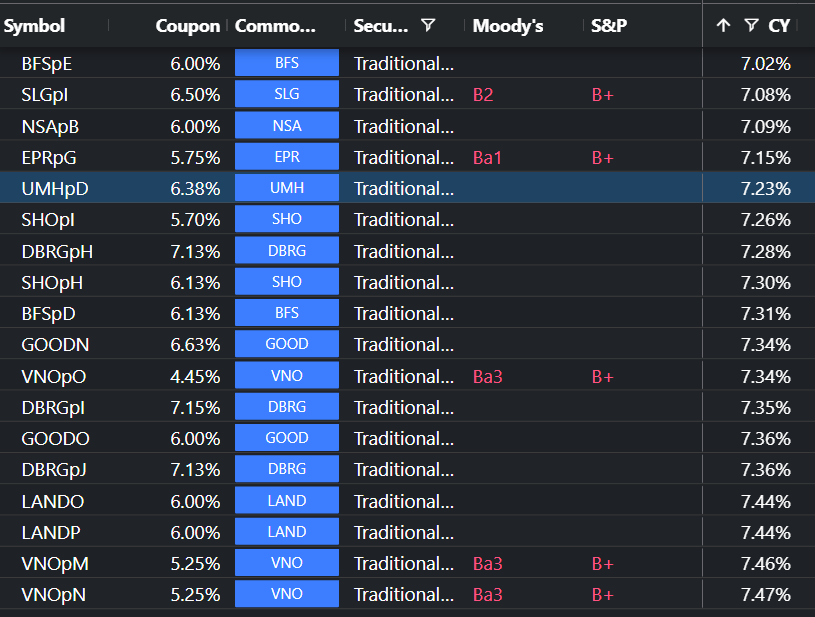
Task: Sort by the Coupon column header
Action: [187, 25]
